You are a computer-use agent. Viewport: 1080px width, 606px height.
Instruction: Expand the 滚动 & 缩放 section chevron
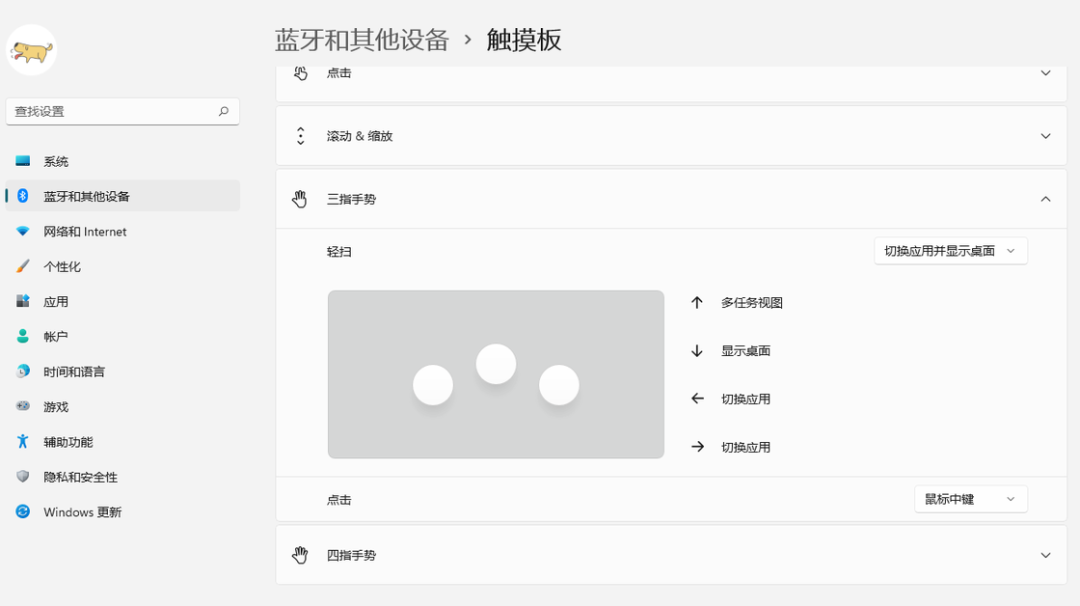[1045, 136]
